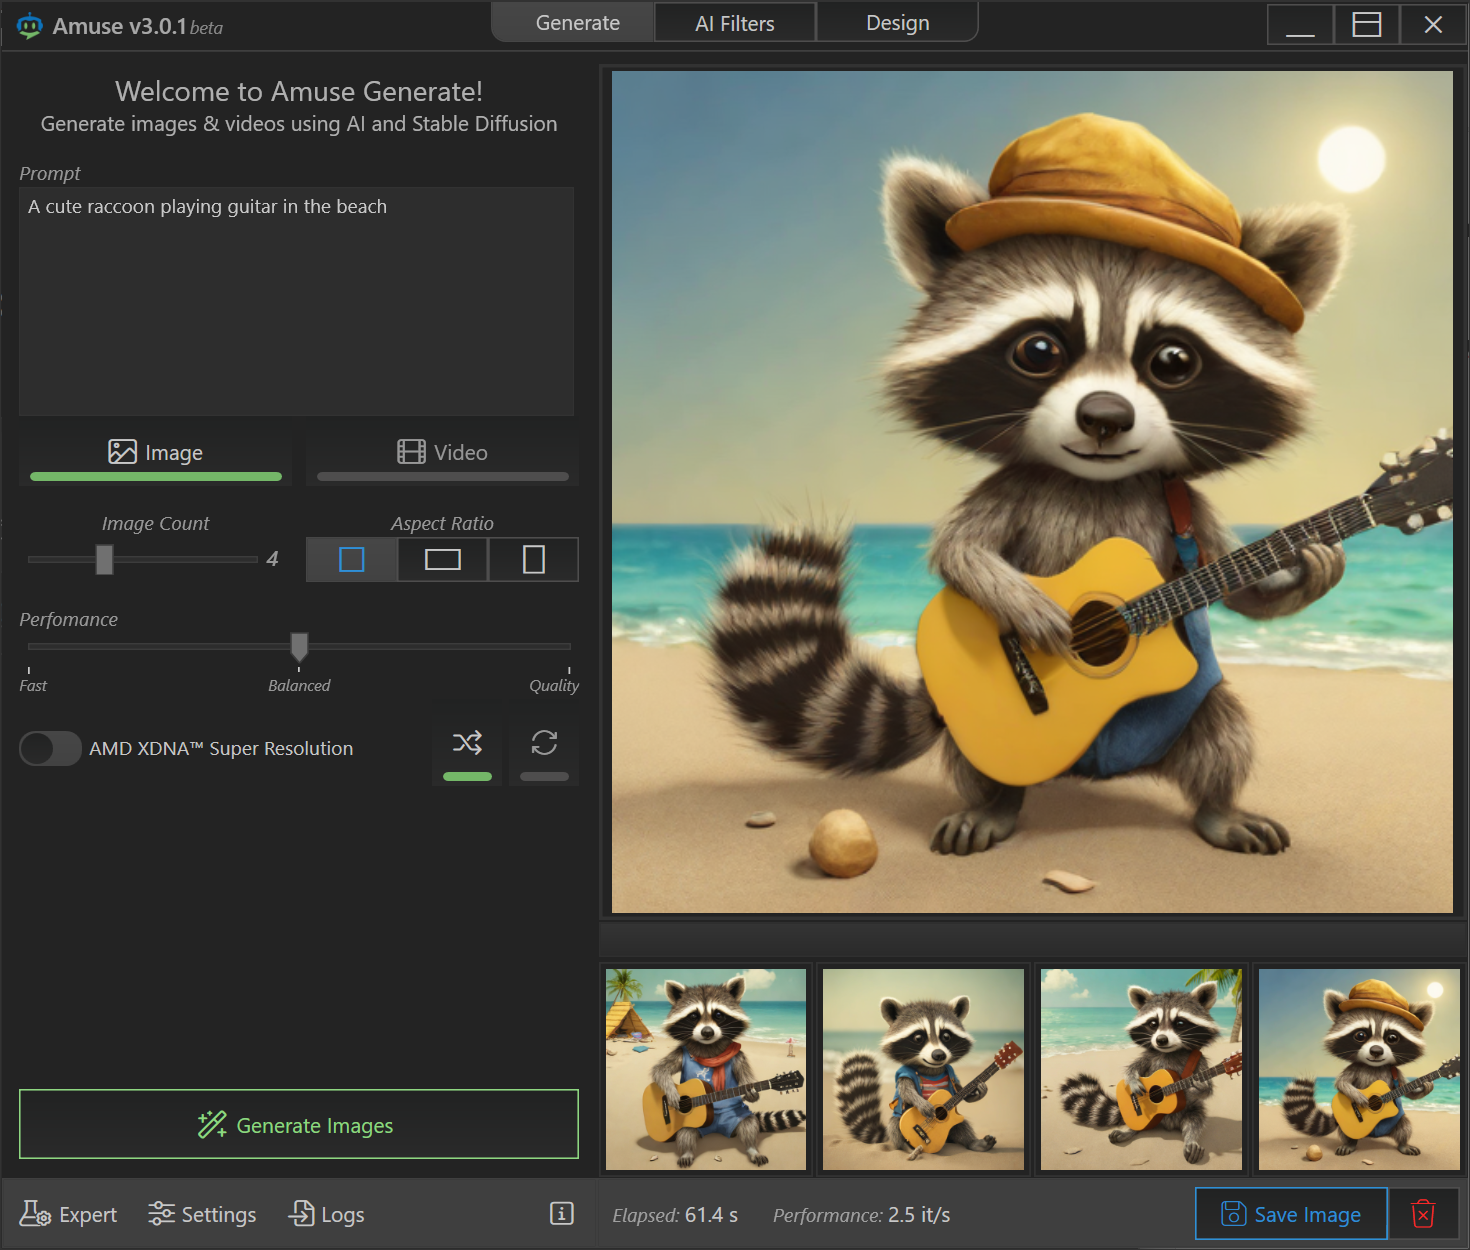Viewport: 1470px width, 1250px height.
Task: Click the Amuse robot logo icon
Action: coord(30,26)
